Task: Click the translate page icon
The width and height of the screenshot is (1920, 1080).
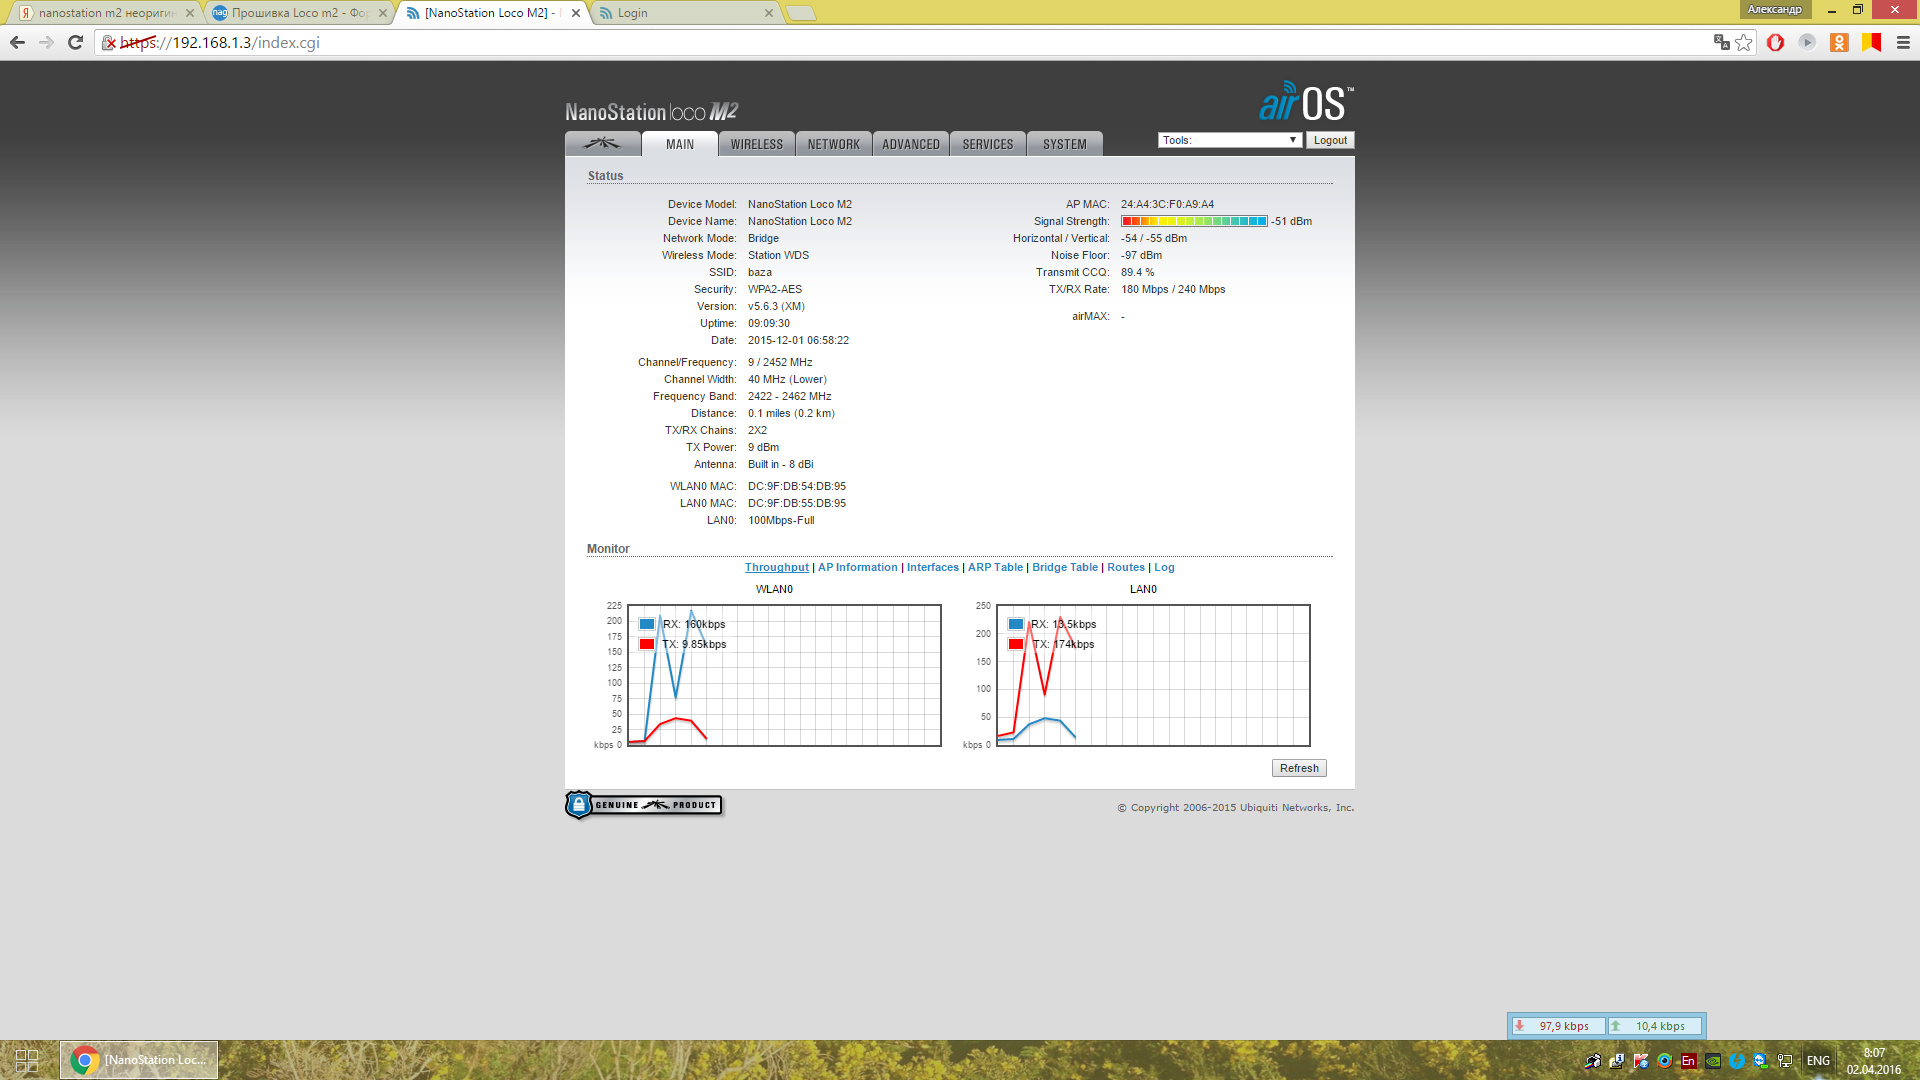Action: (x=1721, y=42)
